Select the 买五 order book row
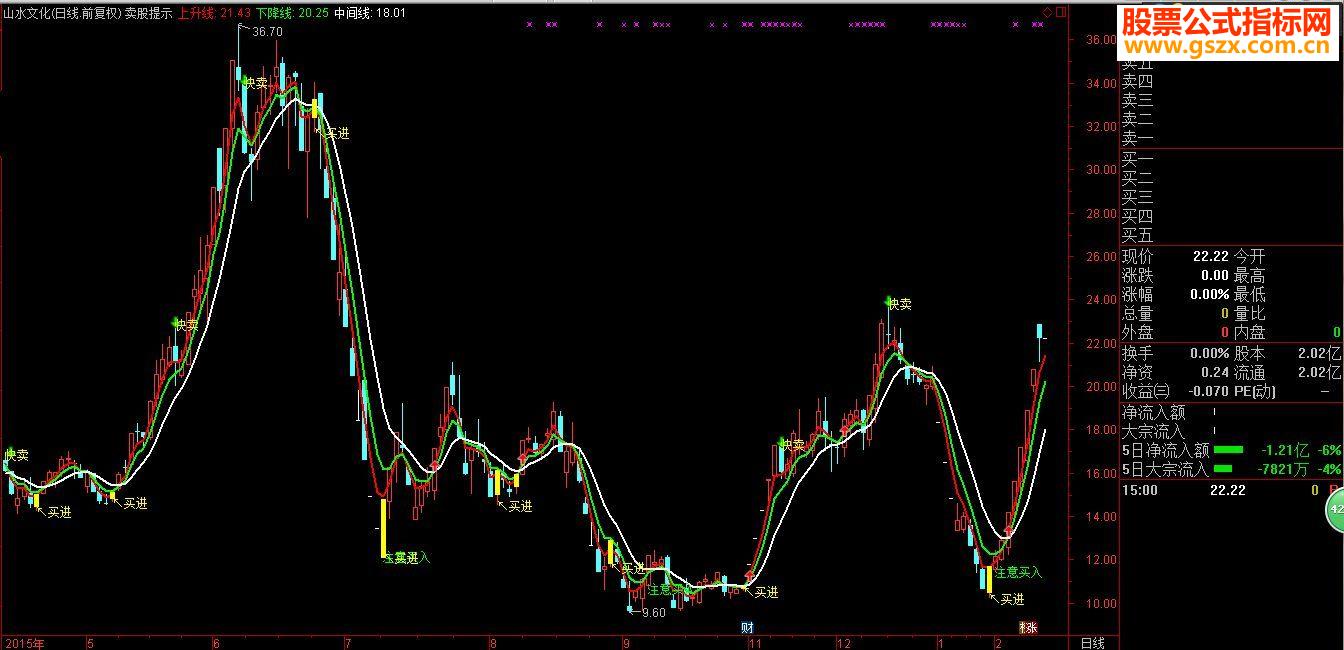 coord(1231,236)
